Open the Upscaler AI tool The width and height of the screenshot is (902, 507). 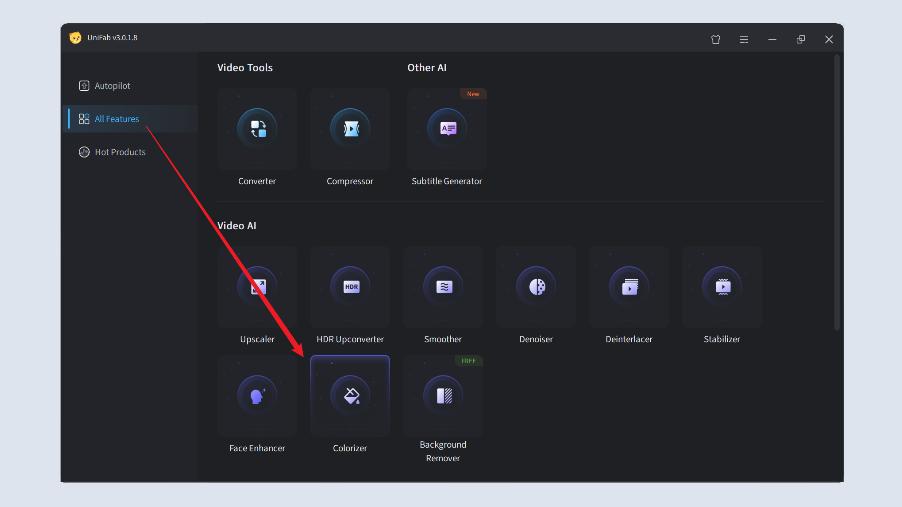[257, 287]
